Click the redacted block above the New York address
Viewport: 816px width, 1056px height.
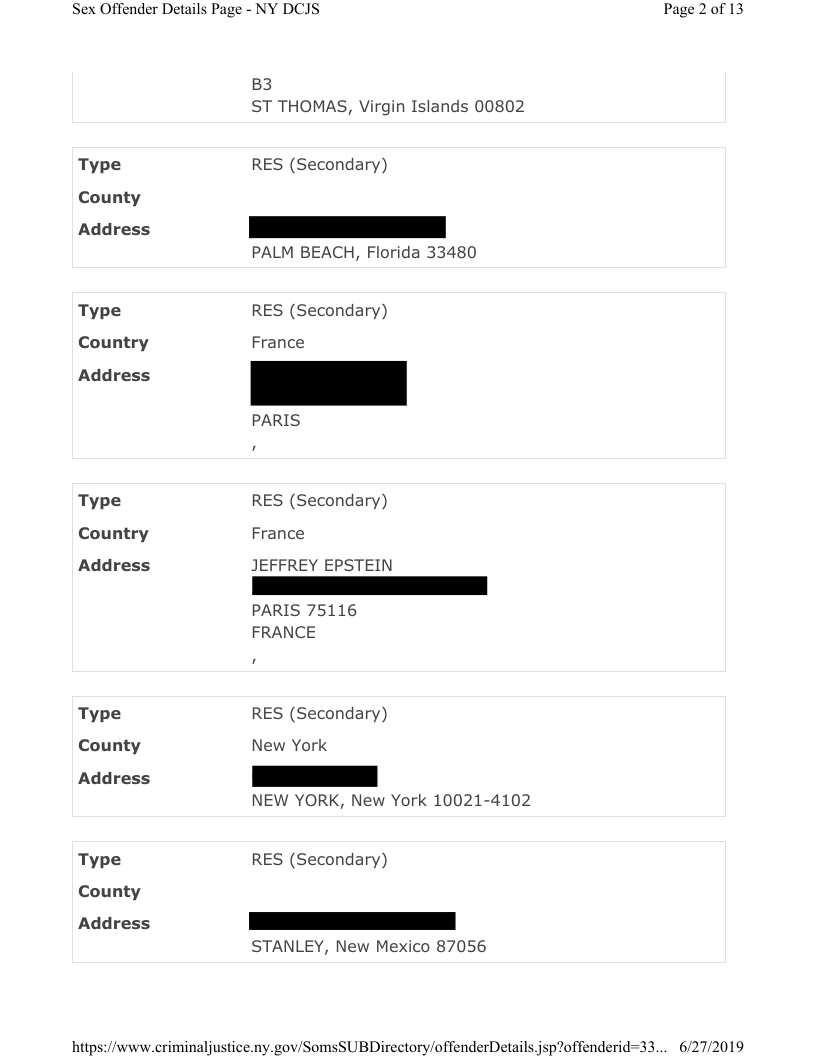[314, 776]
